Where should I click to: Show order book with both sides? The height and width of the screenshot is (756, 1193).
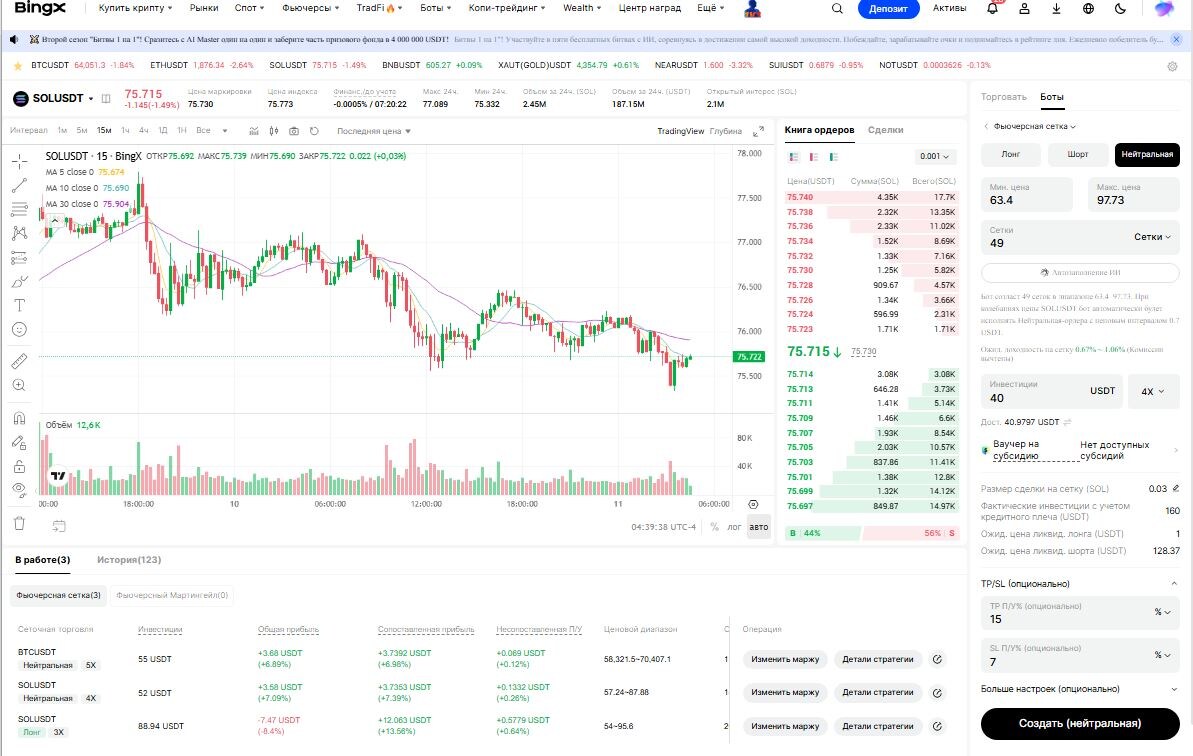[x=794, y=157]
